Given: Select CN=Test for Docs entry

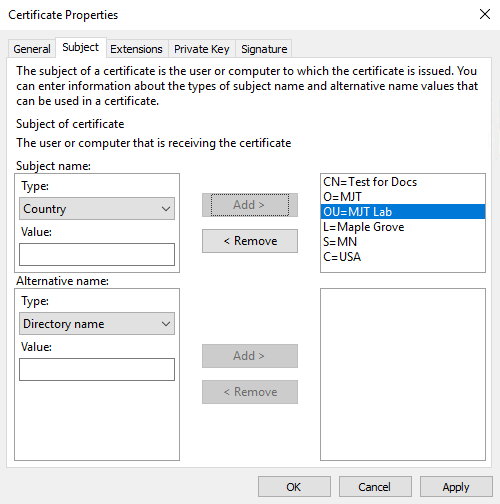Looking at the screenshot, I should [x=403, y=182].
